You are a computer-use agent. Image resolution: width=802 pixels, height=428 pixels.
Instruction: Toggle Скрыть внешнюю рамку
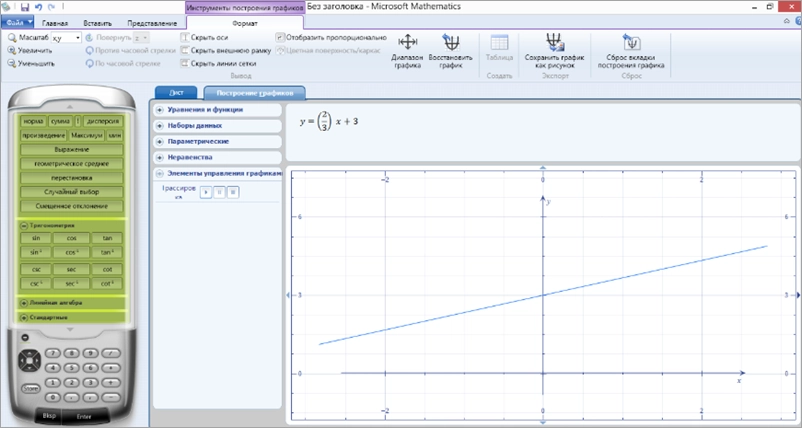226,51
